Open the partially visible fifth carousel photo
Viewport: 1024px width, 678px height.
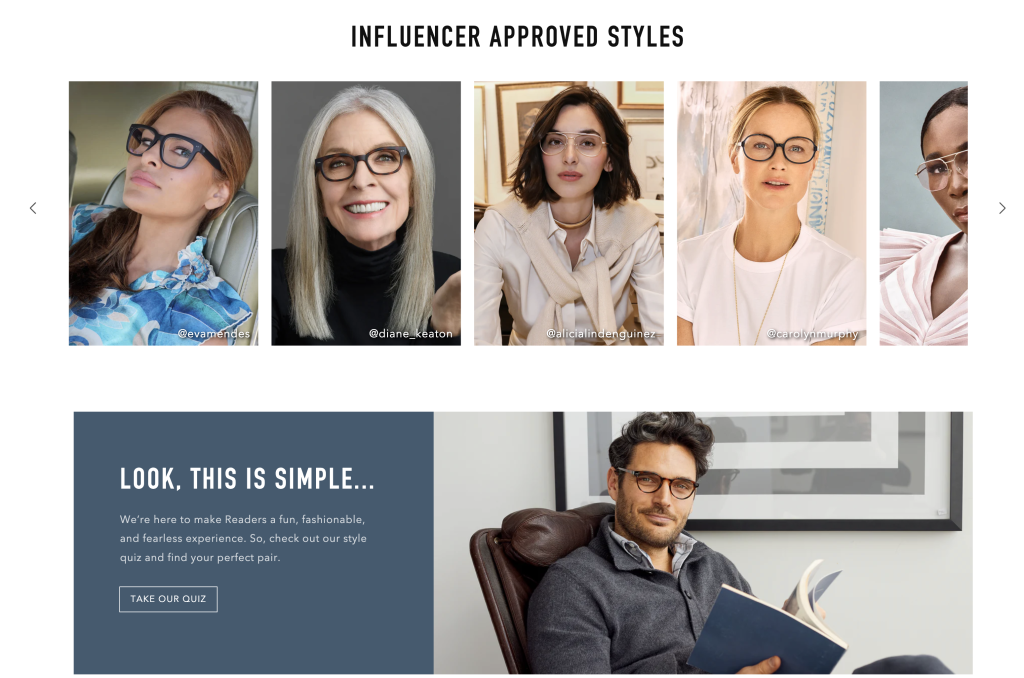click(923, 213)
